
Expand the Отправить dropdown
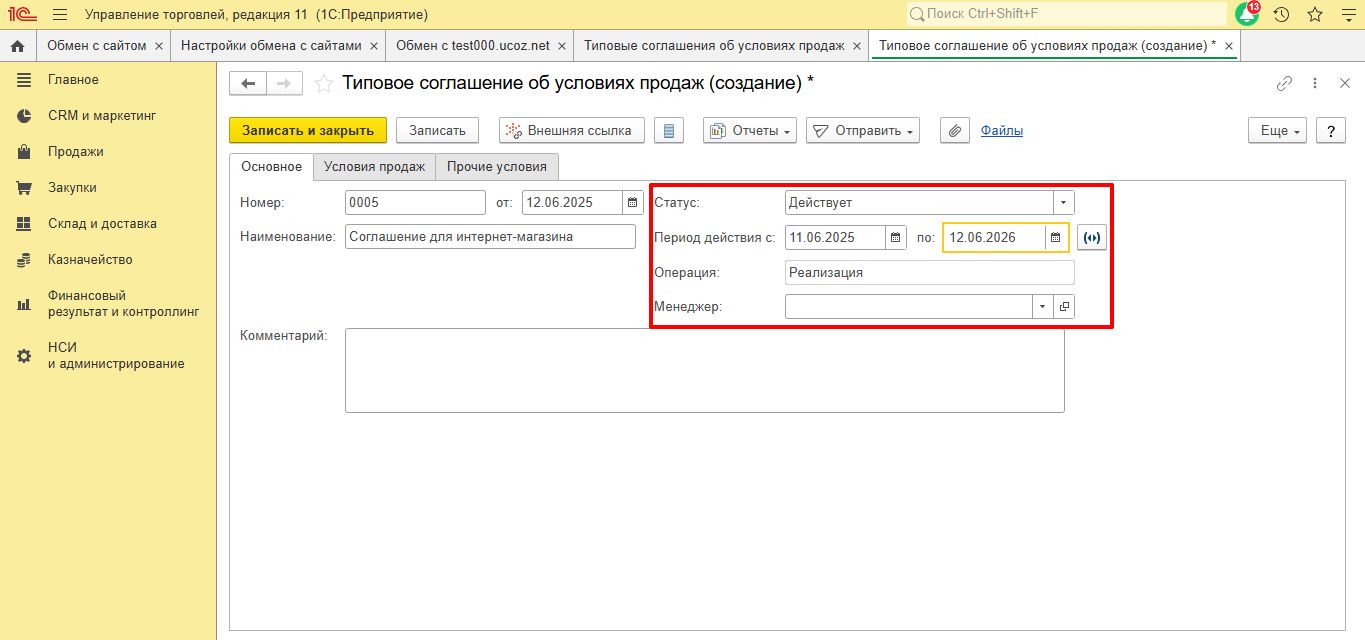point(863,131)
